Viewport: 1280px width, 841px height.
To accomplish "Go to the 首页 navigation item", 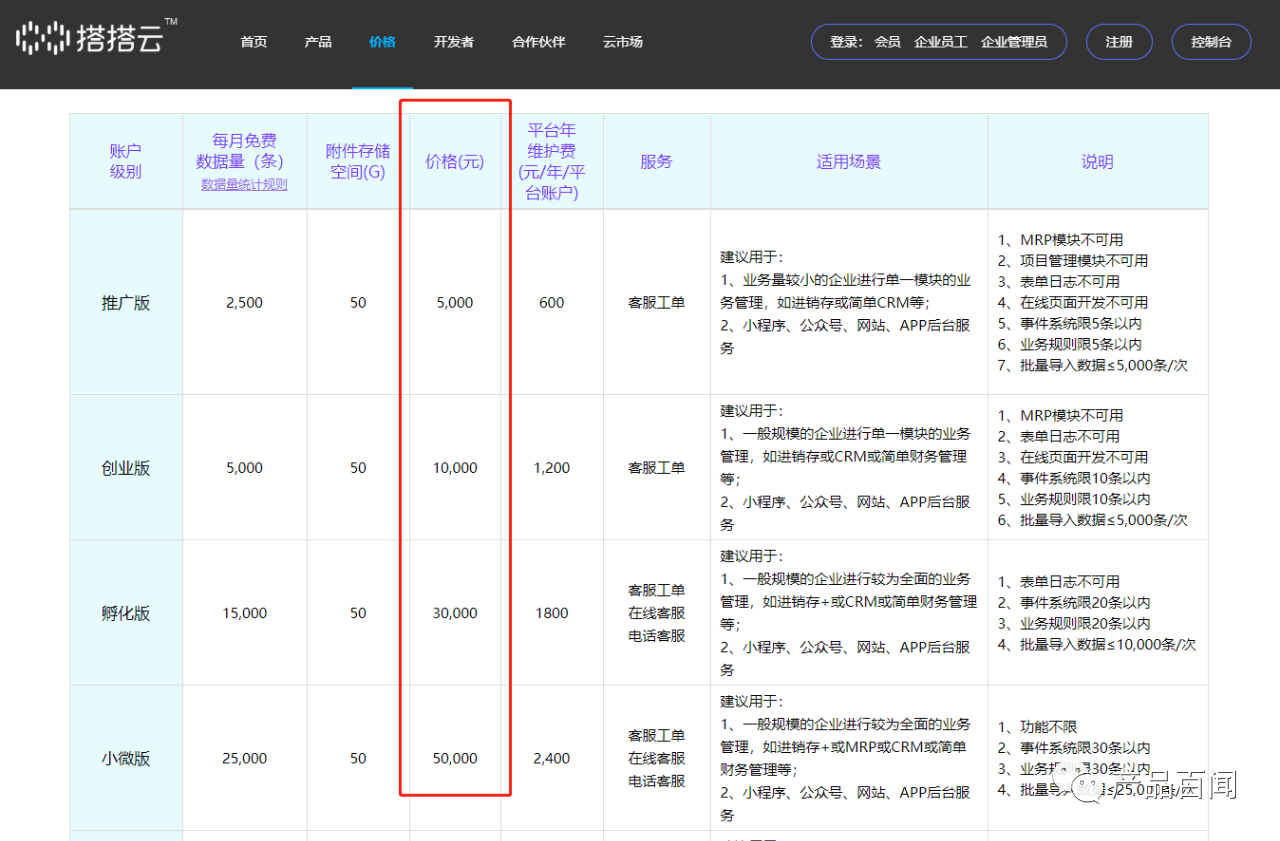I will coord(254,42).
